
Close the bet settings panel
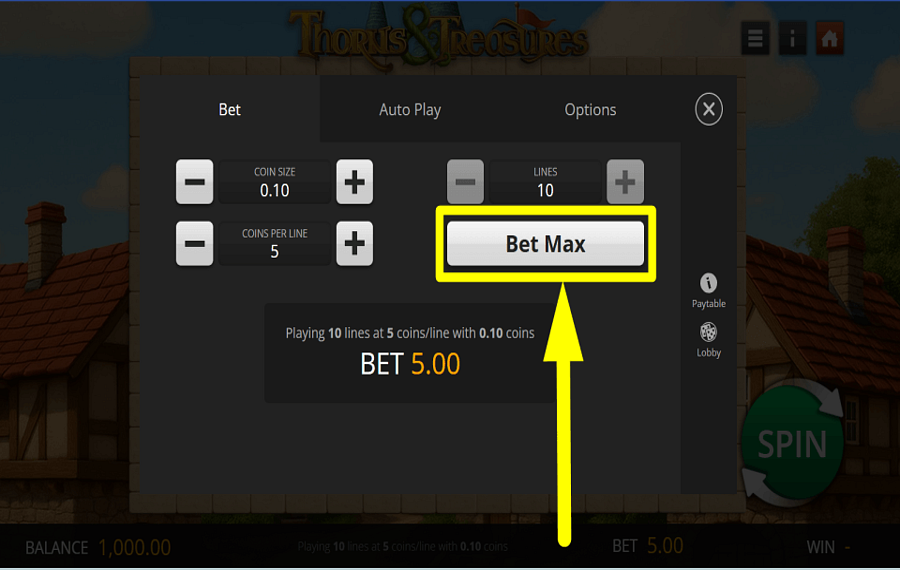pyautogui.click(x=709, y=109)
